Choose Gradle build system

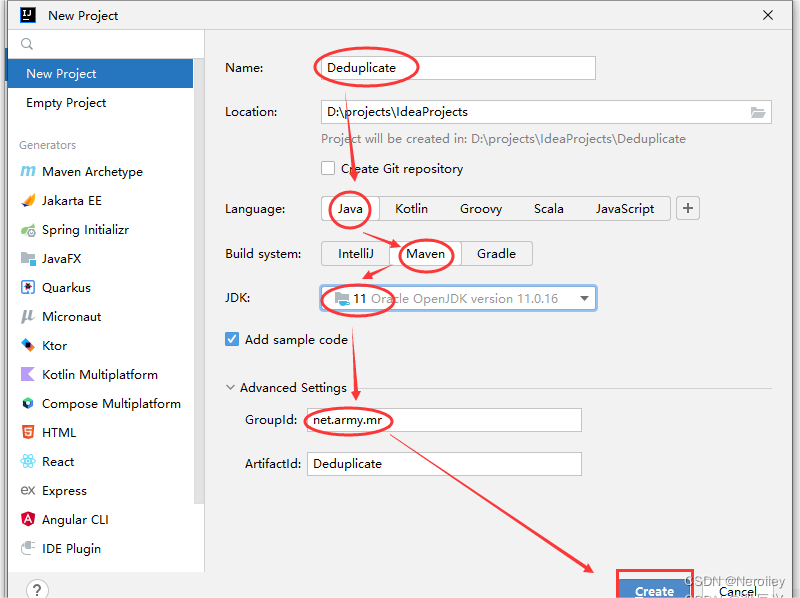496,254
